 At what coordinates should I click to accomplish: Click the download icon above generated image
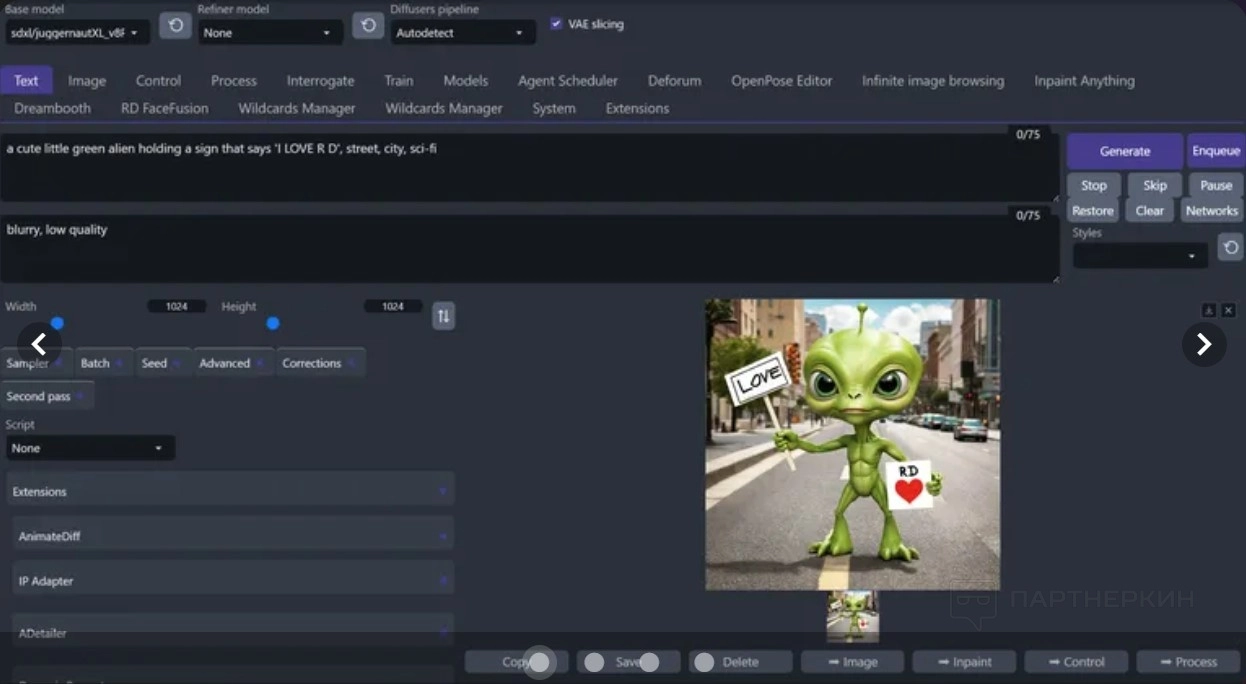(1209, 311)
